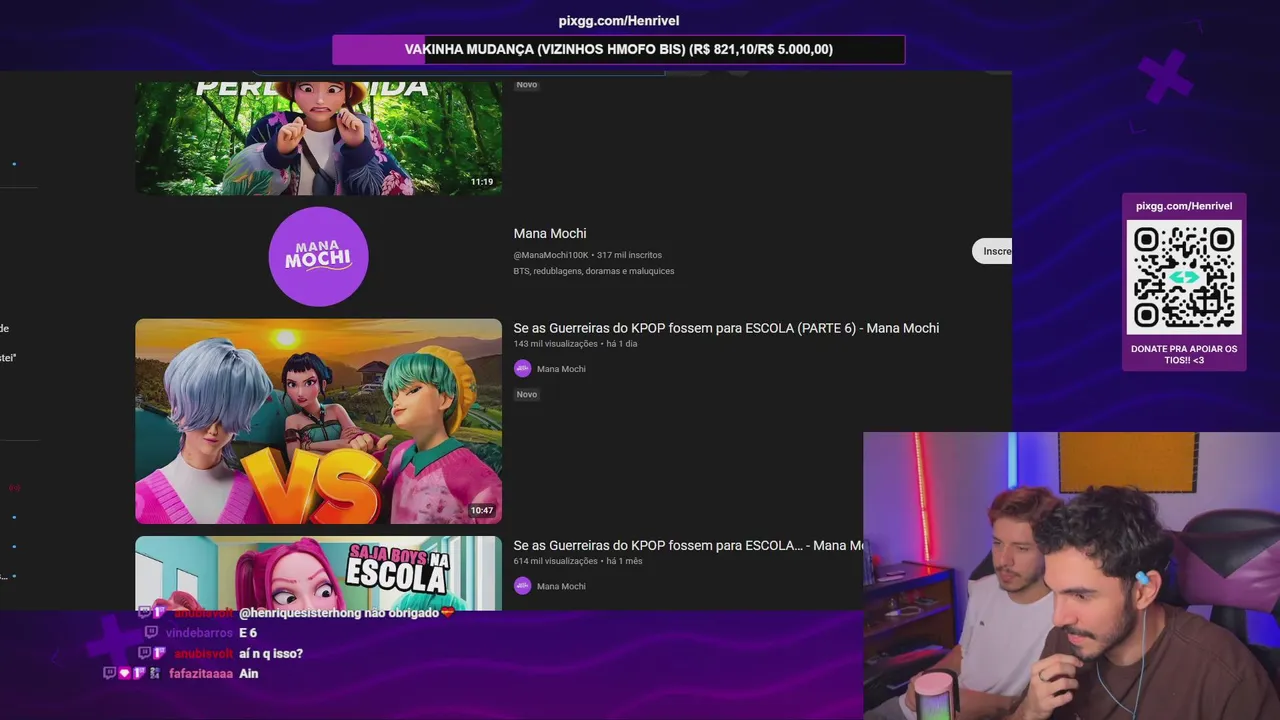Open the 'Se as Guerreiras do KPOP fossem para ESCOLA (PARTE 6)' title
1280x720 pixels.
pos(726,328)
